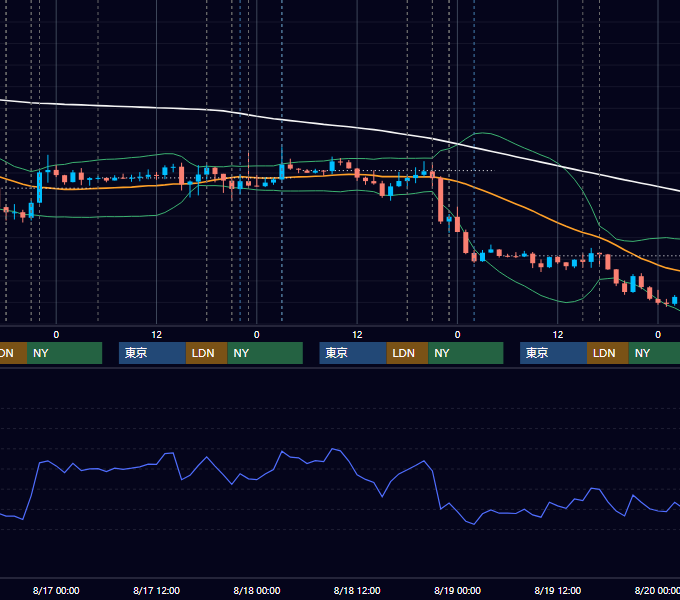The width and height of the screenshot is (680, 600).
Task: Click the NY session block spanning 8/20 00:00
Action: point(654,353)
